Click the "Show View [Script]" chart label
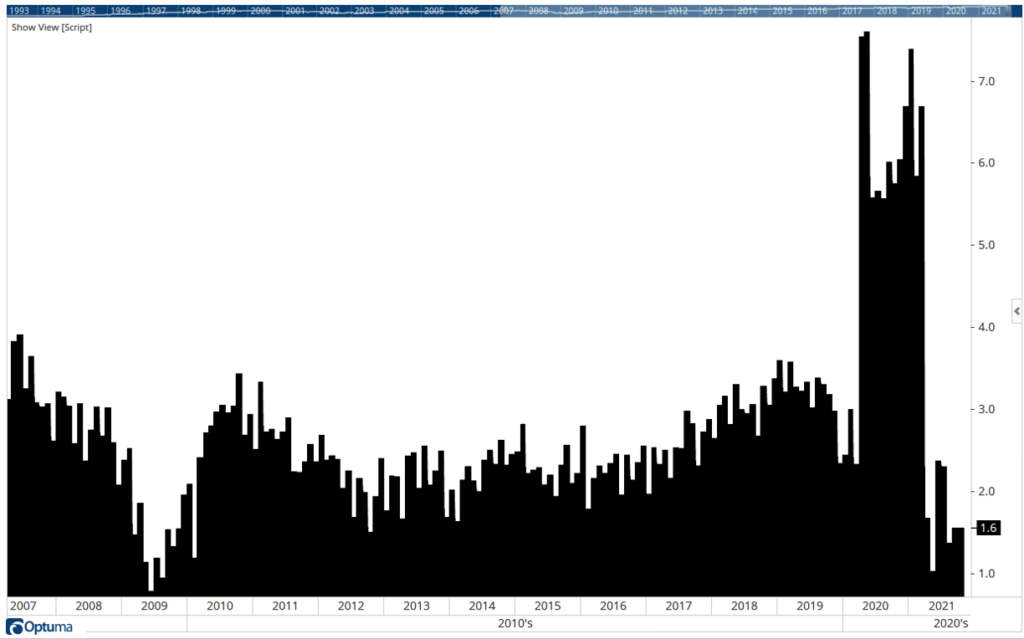Viewport: 1024px width, 639px height. (52, 27)
